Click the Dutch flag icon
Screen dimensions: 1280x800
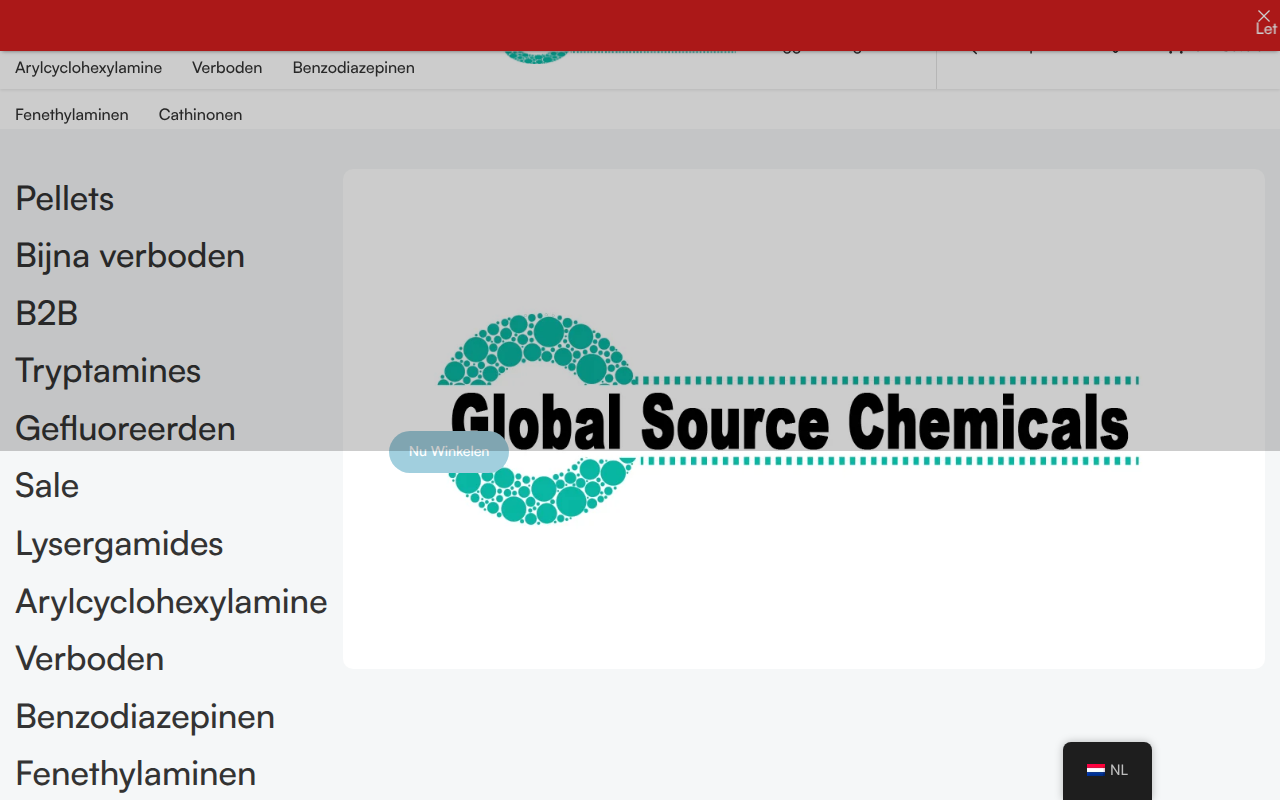point(1096,770)
